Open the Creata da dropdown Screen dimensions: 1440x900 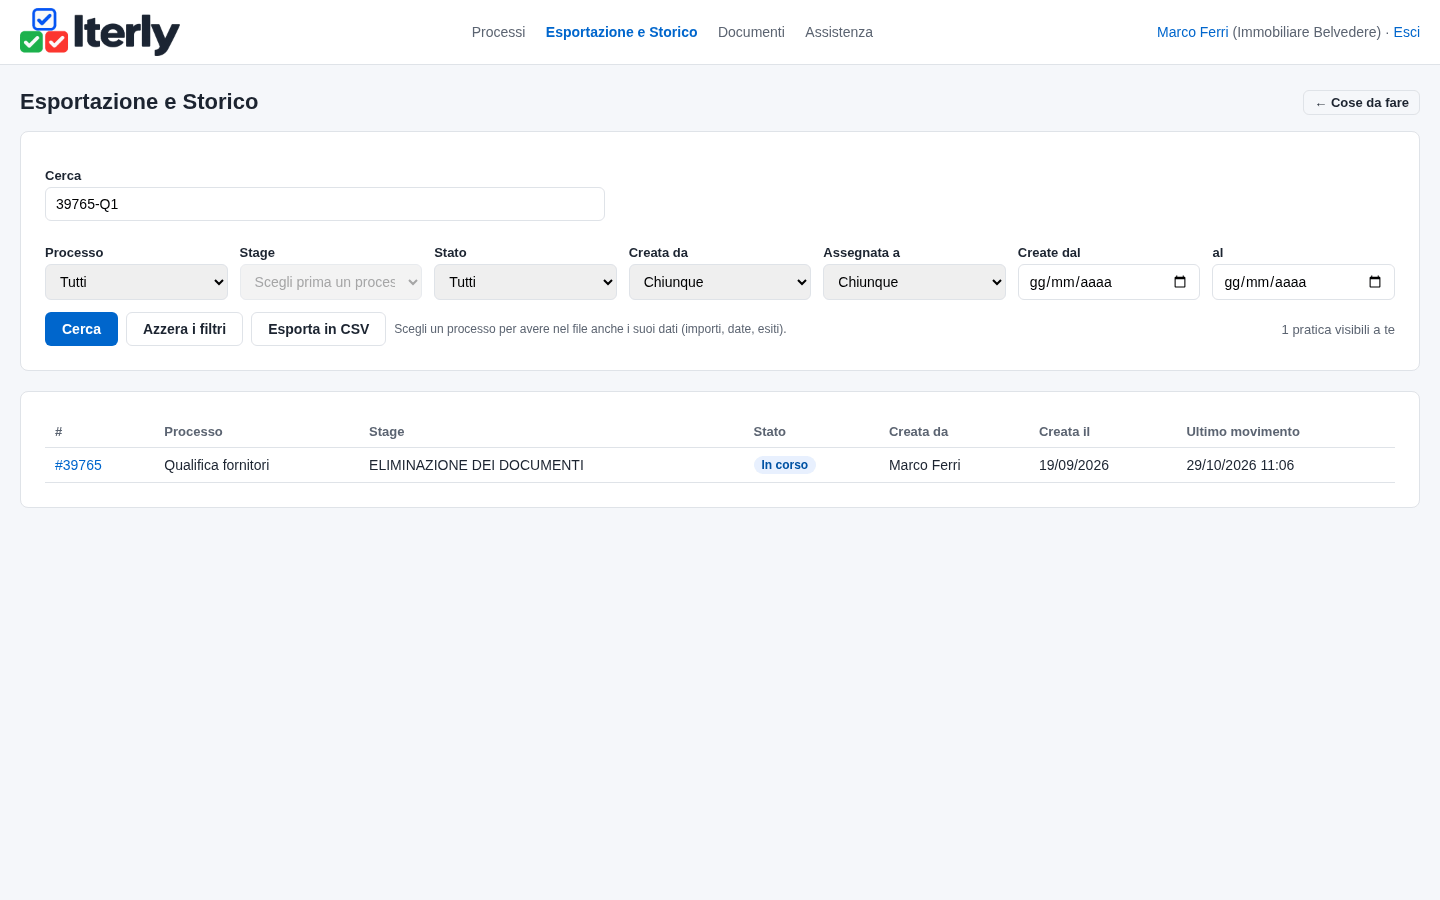pyautogui.click(x=720, y=282)
